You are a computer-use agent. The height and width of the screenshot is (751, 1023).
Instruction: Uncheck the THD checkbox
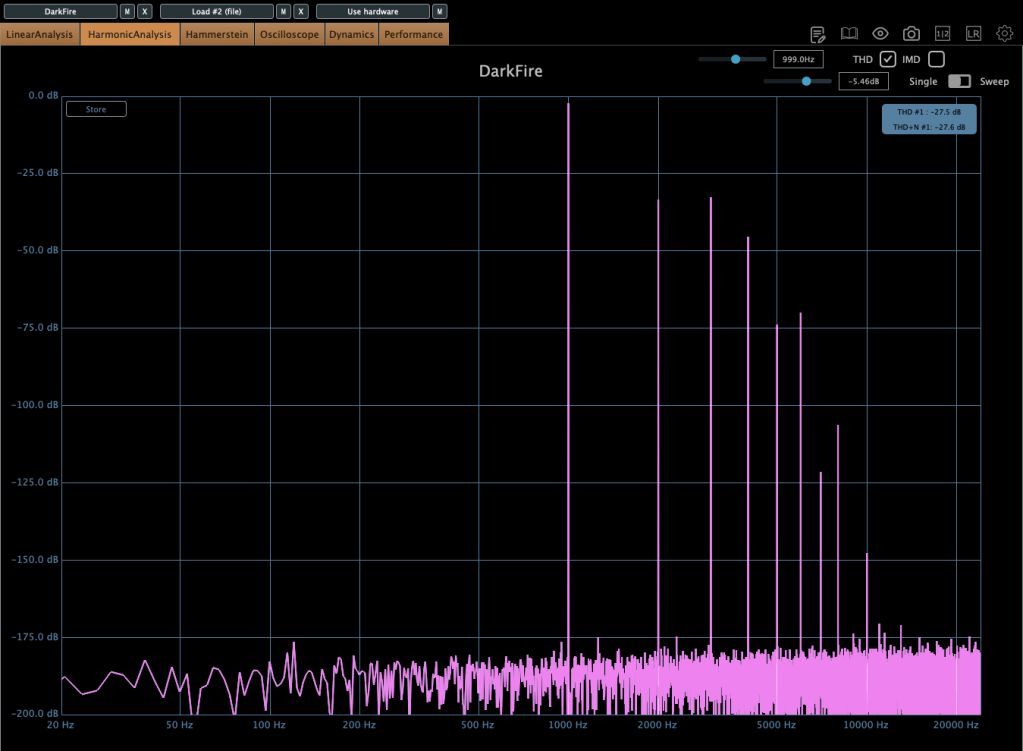[888, 60]
